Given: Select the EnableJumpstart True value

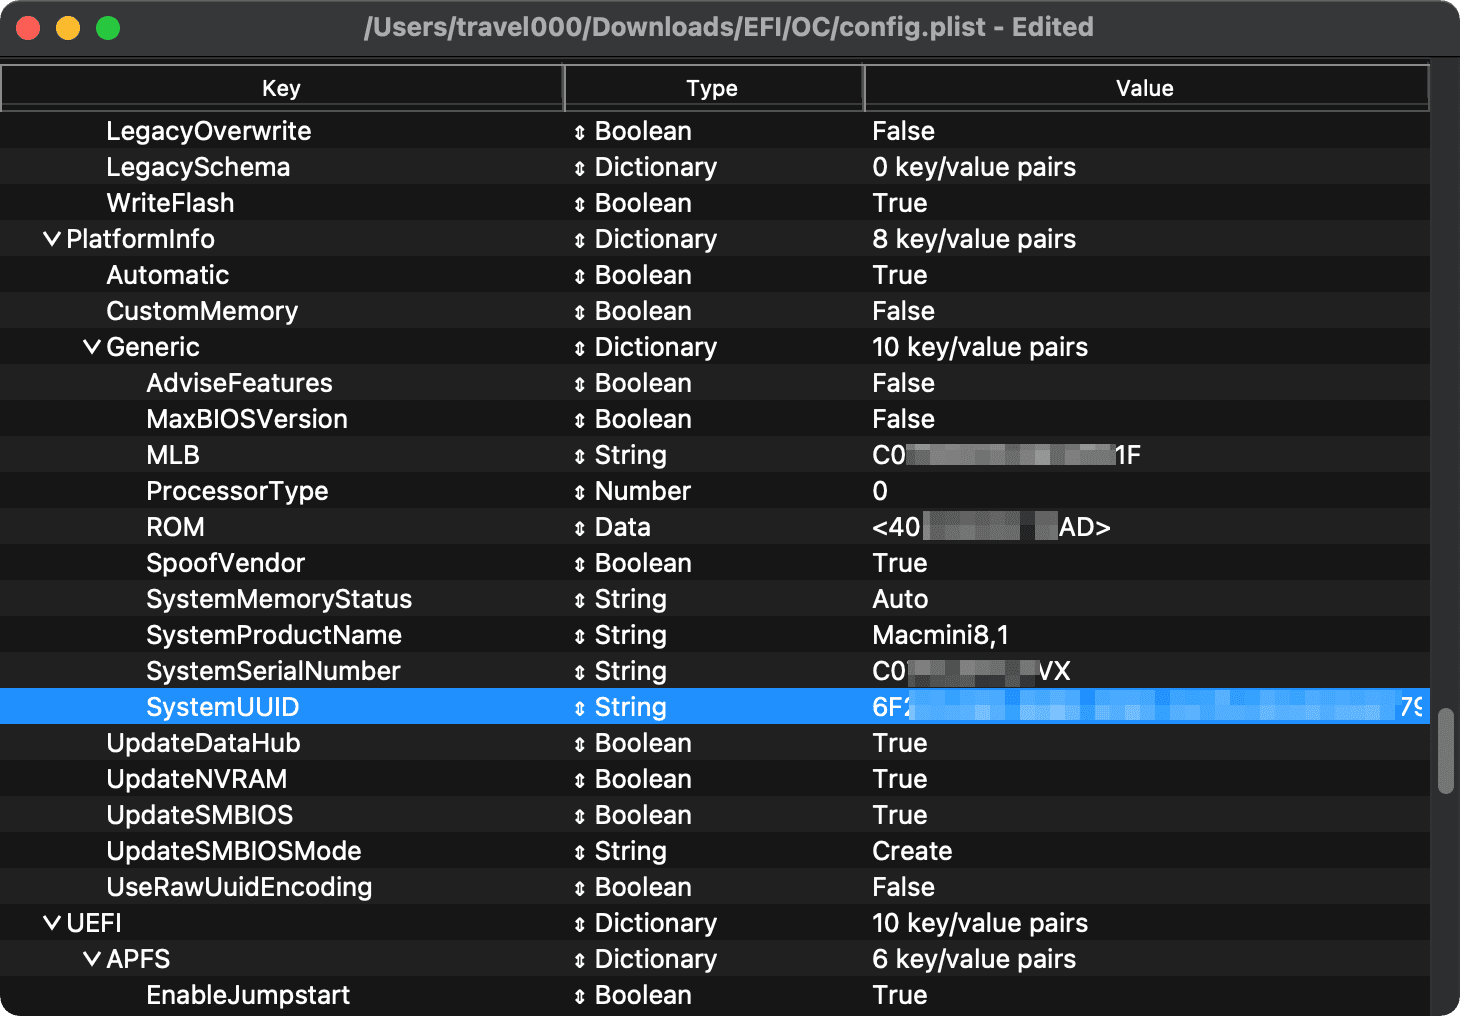Looking at the screenshot, I should point(900,996).
